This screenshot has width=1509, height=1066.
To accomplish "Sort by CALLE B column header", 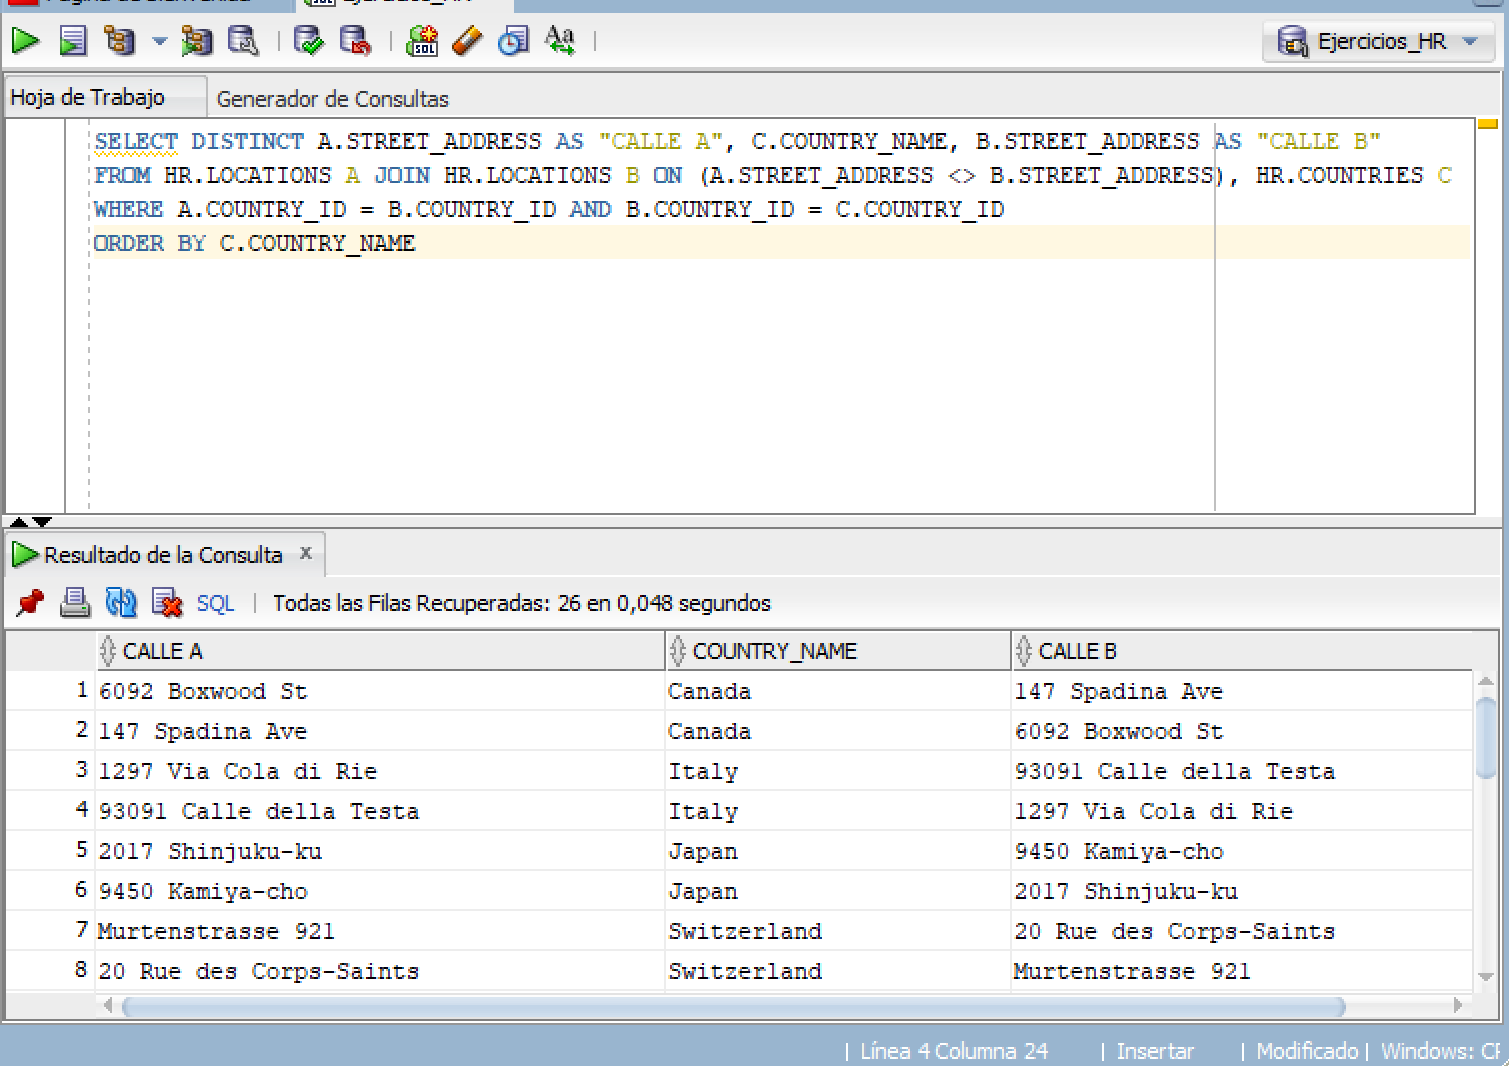I will 1242,651.
